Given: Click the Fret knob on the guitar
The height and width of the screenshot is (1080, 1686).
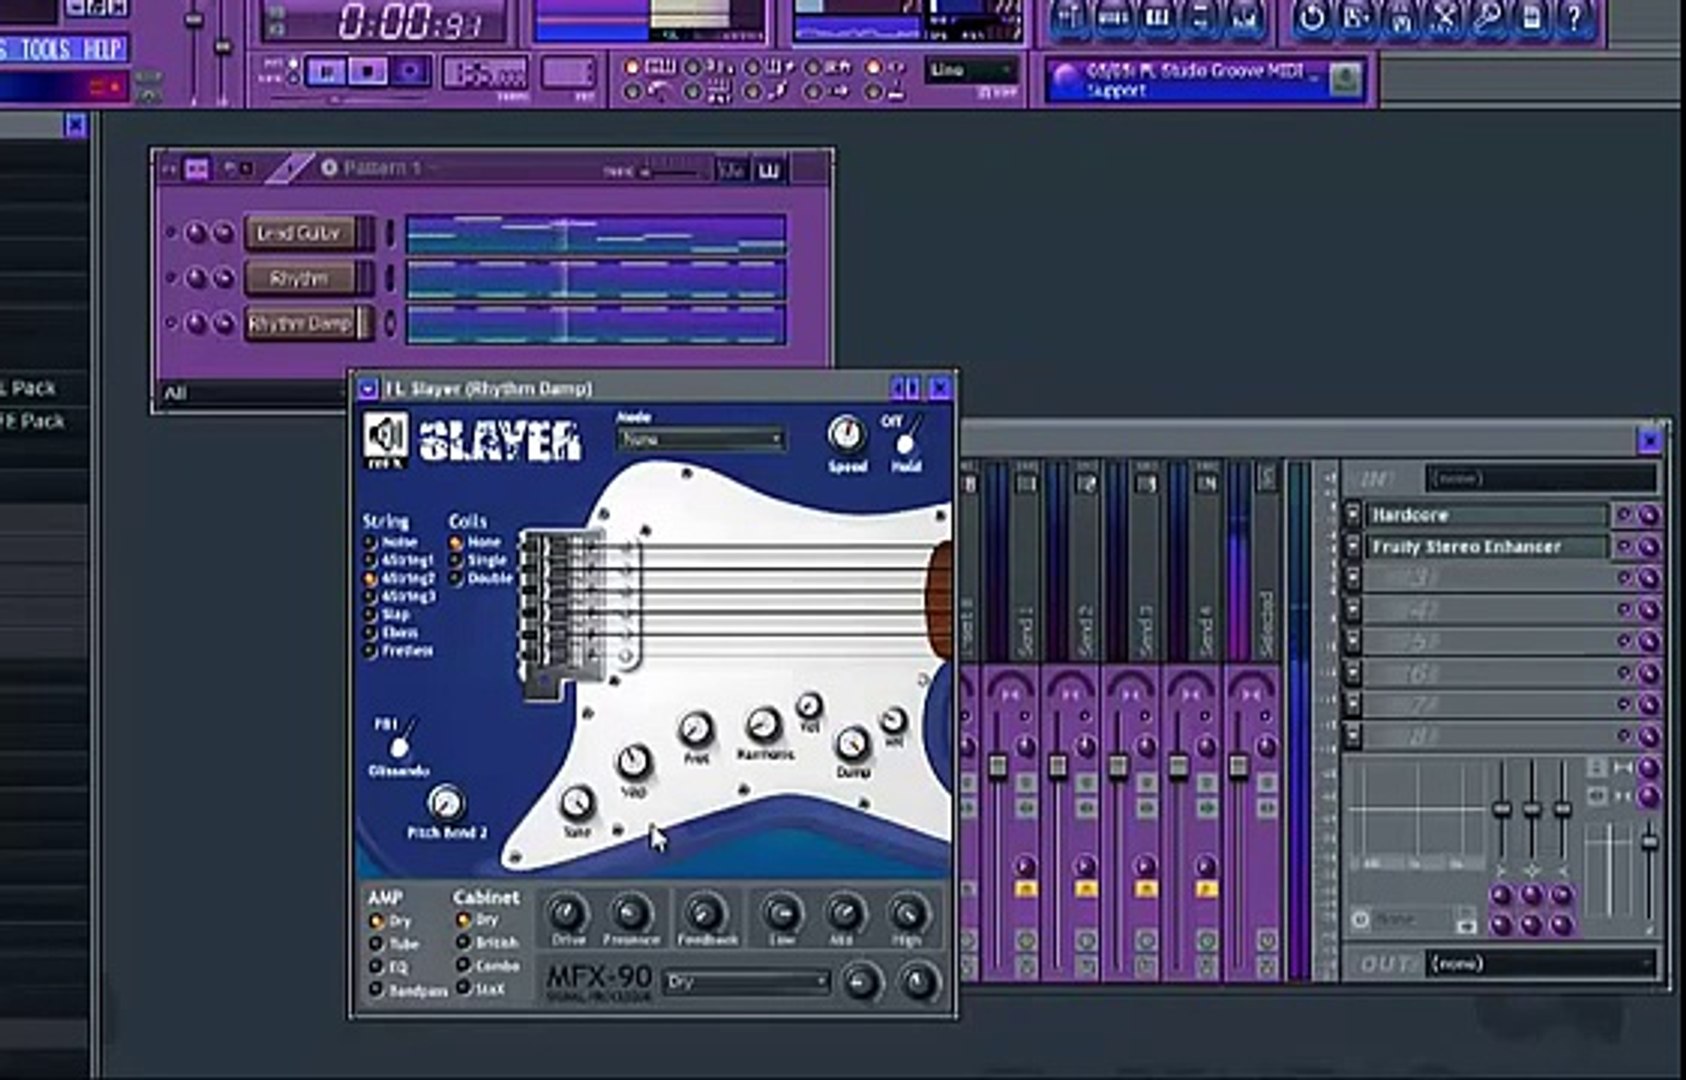Looking at the screenshot, I should (696, 730).
